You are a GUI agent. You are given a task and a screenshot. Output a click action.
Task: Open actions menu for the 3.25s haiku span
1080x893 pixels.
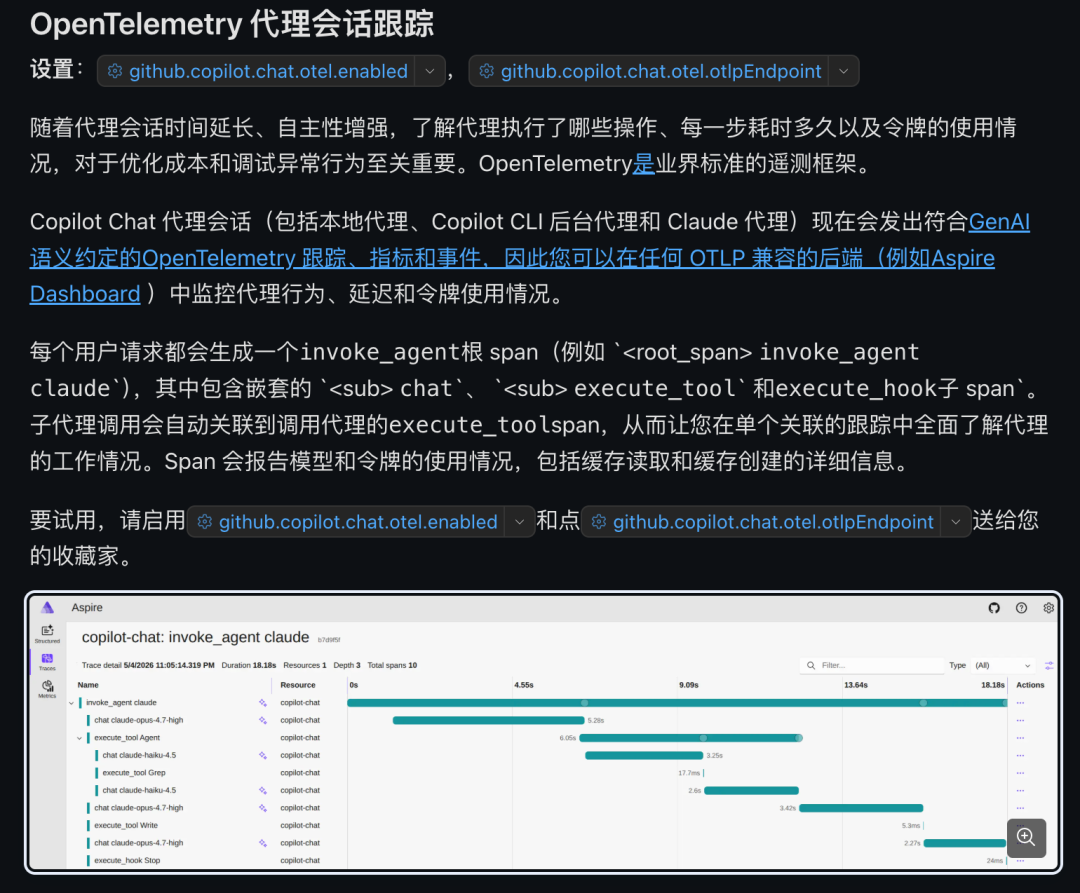click(1020, 755)
